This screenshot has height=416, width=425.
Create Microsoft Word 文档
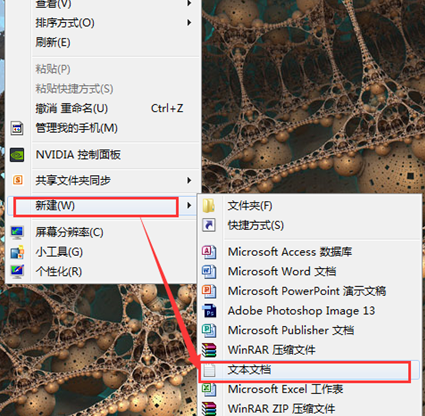(x=282, y=271)
